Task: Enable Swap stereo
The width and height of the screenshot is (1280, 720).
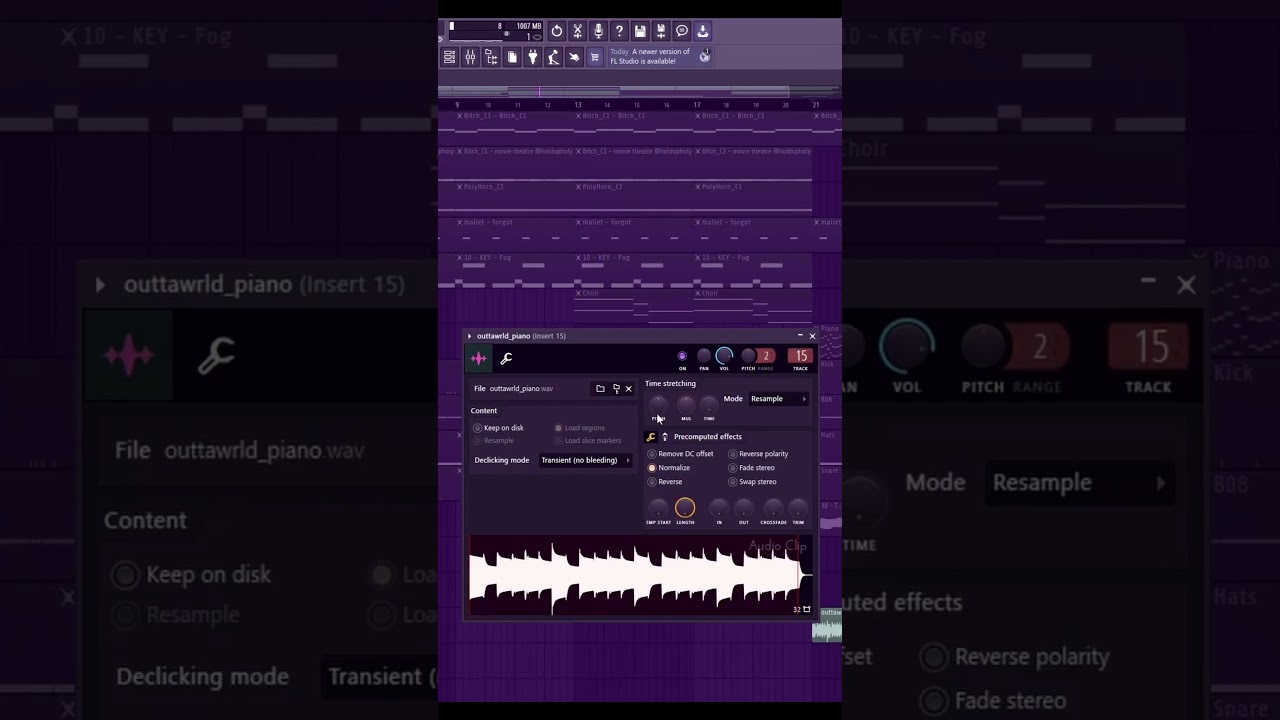Action: click(x=753, y=482)
